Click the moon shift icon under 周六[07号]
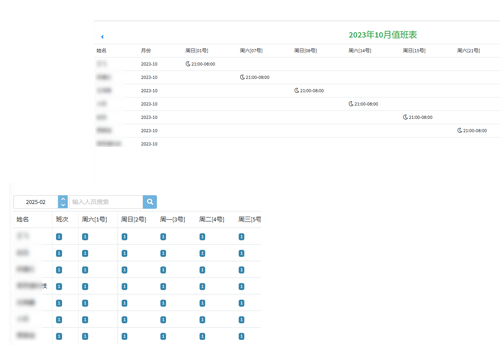The image size is (500, 360). 242,77
